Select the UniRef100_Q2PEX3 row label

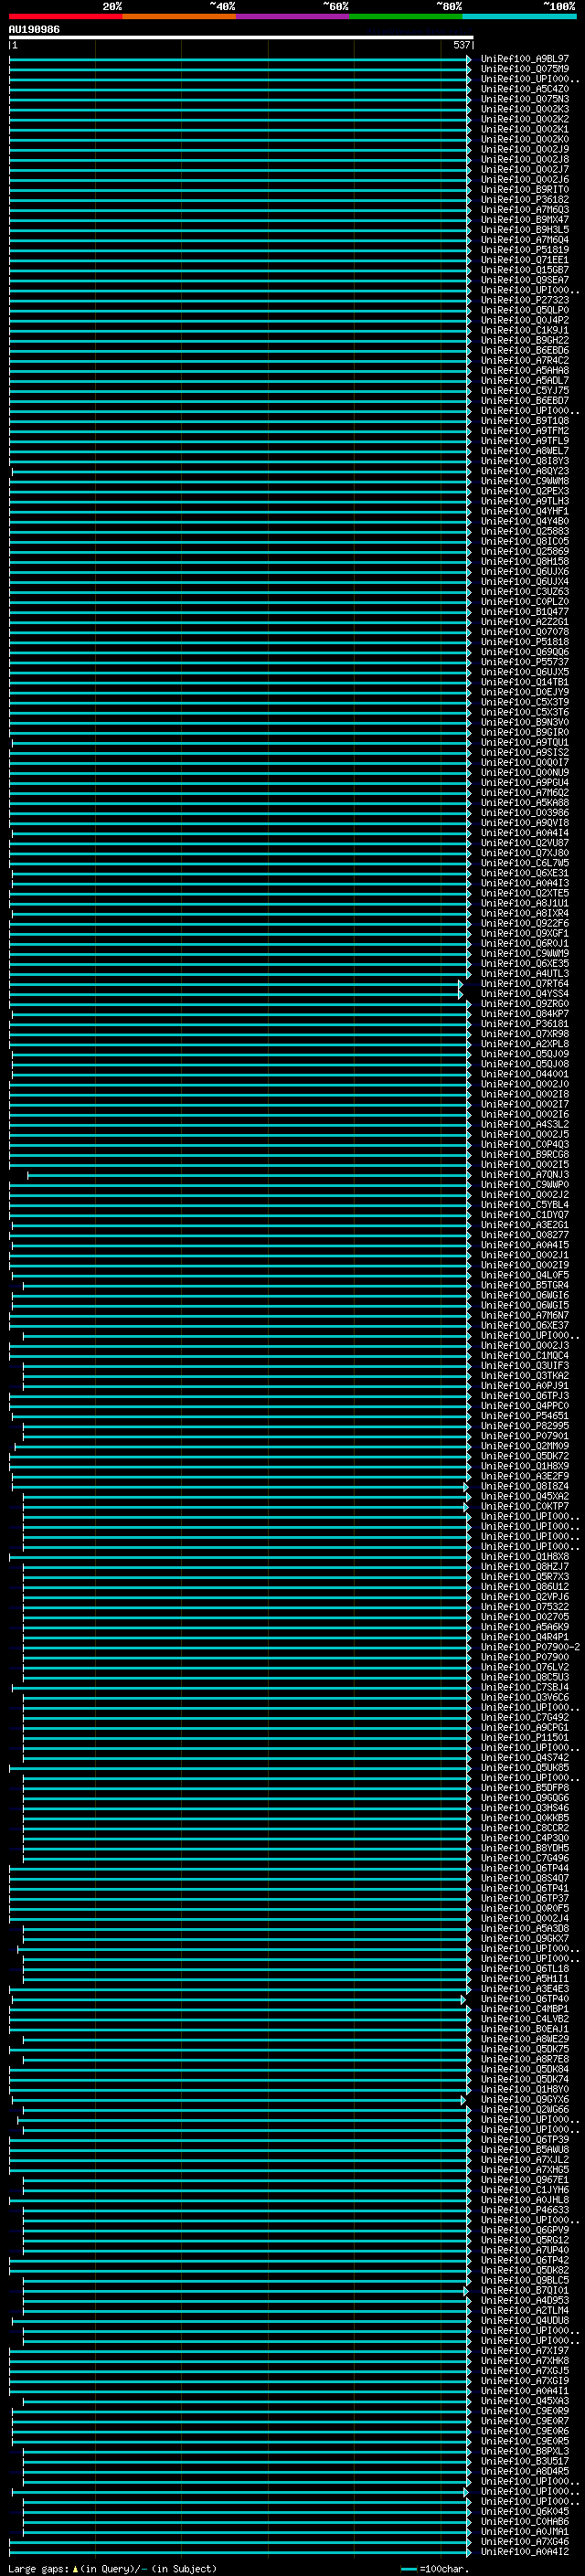[524, 491]
